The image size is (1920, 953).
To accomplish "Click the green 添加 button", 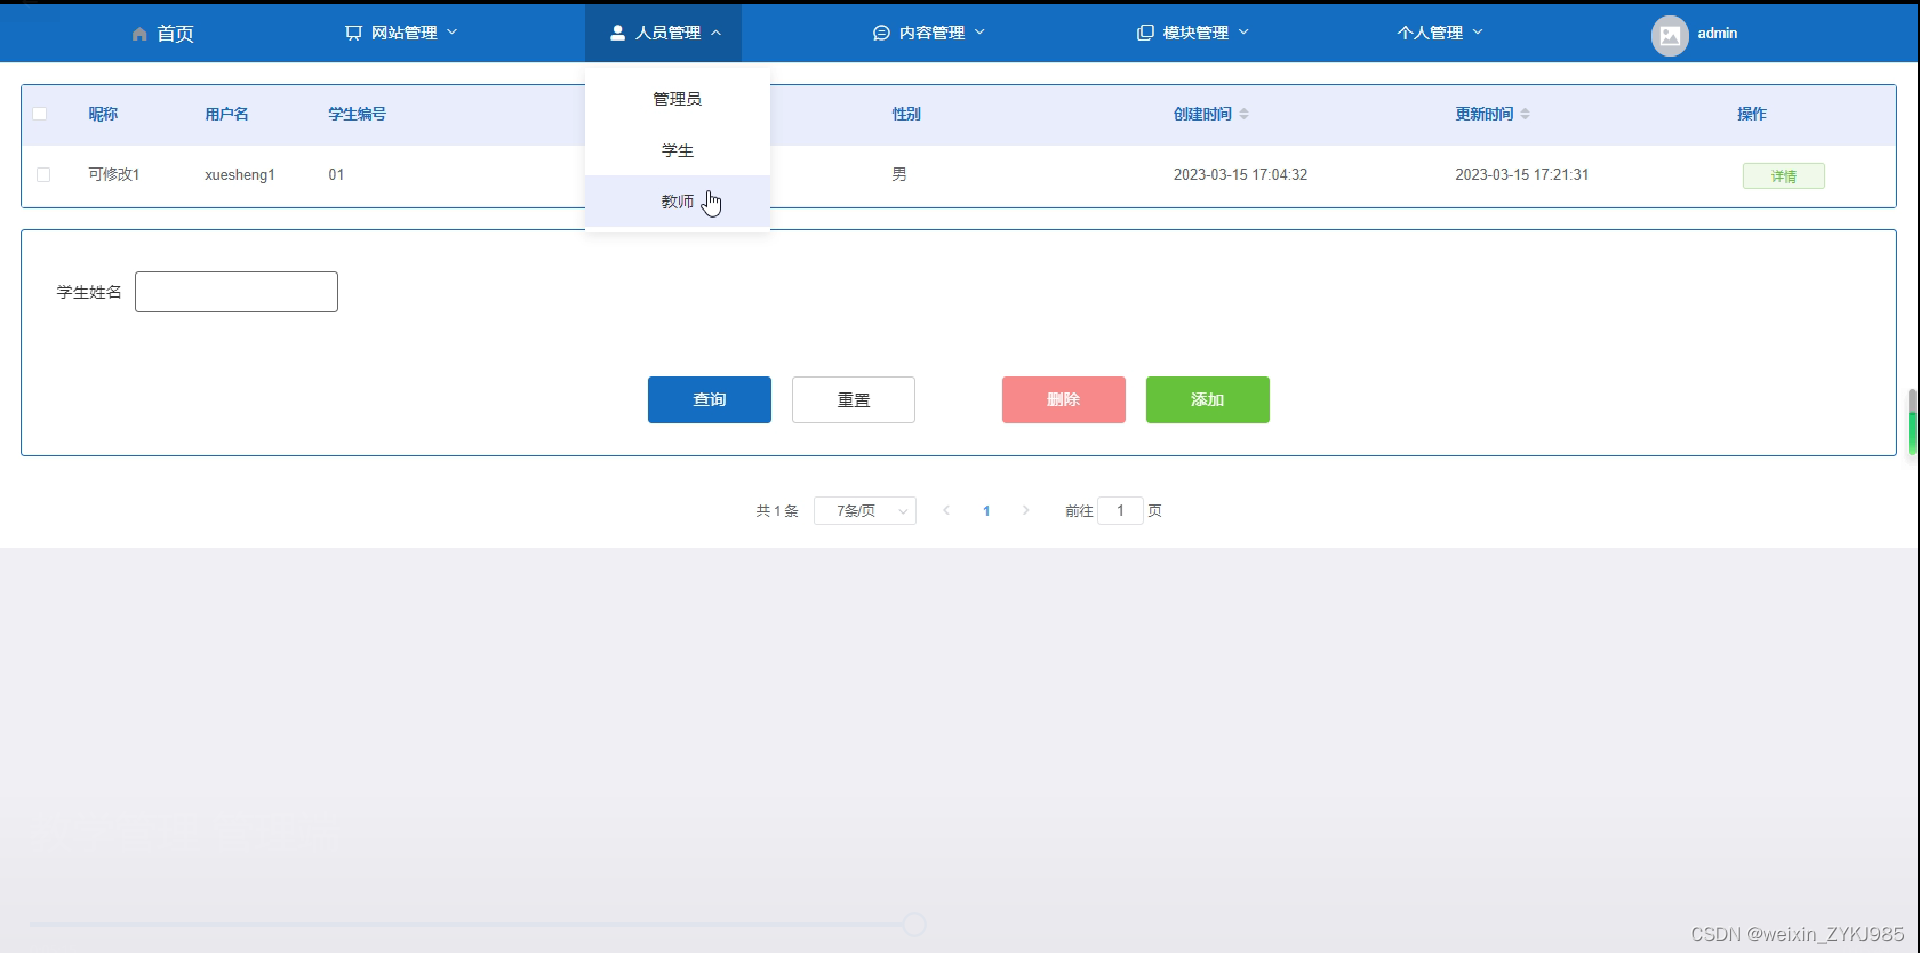I will click(x=1208, y=399).
